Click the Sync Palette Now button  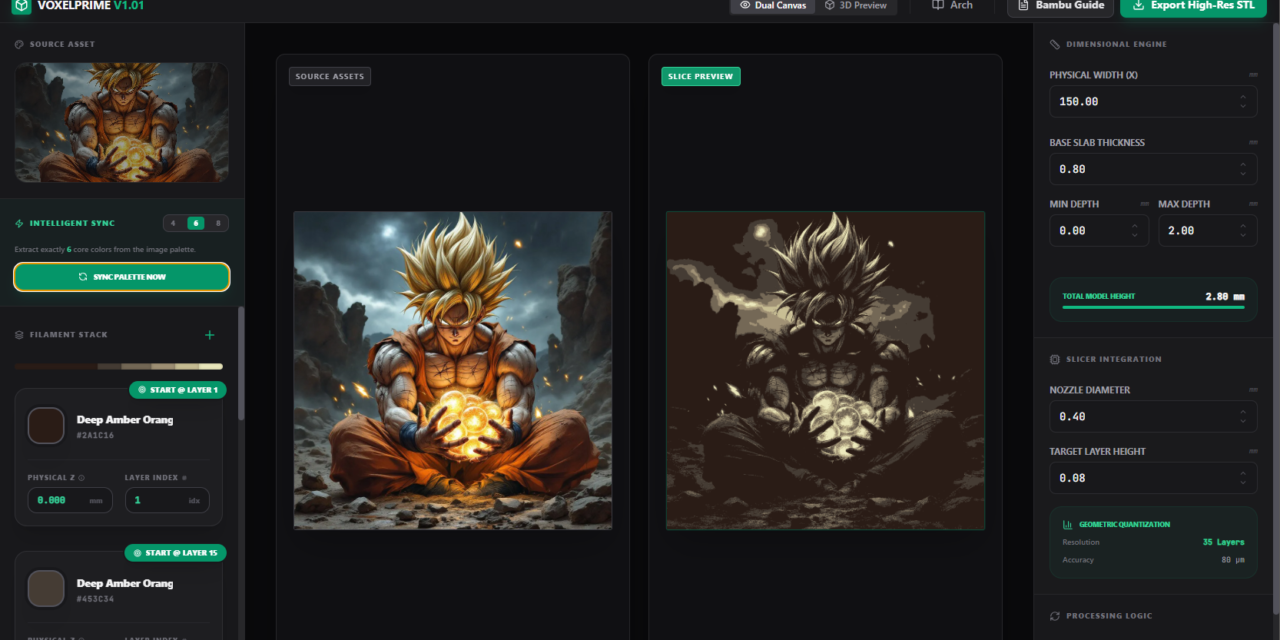[122, 277]
